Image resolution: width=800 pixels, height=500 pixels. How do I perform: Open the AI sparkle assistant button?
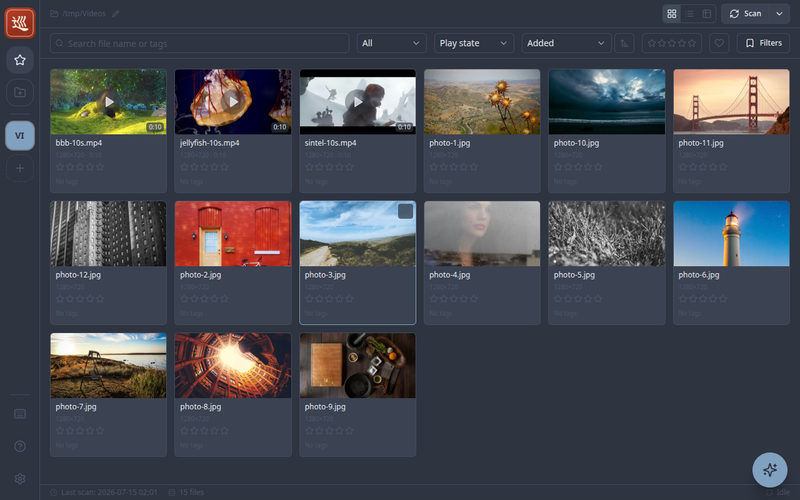769,470
